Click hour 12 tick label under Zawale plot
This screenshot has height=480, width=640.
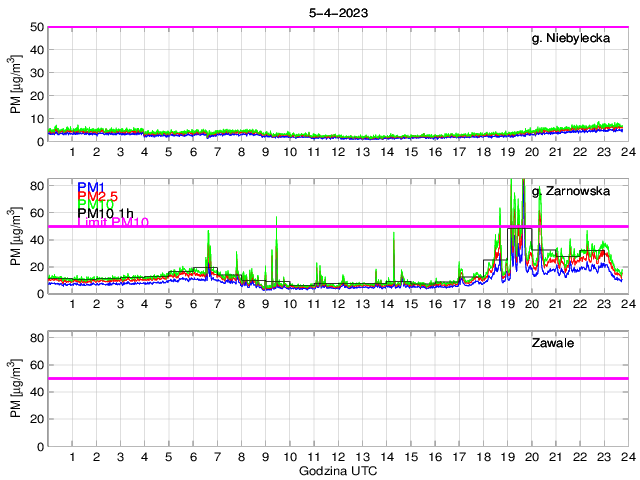(x=338, y=456)
